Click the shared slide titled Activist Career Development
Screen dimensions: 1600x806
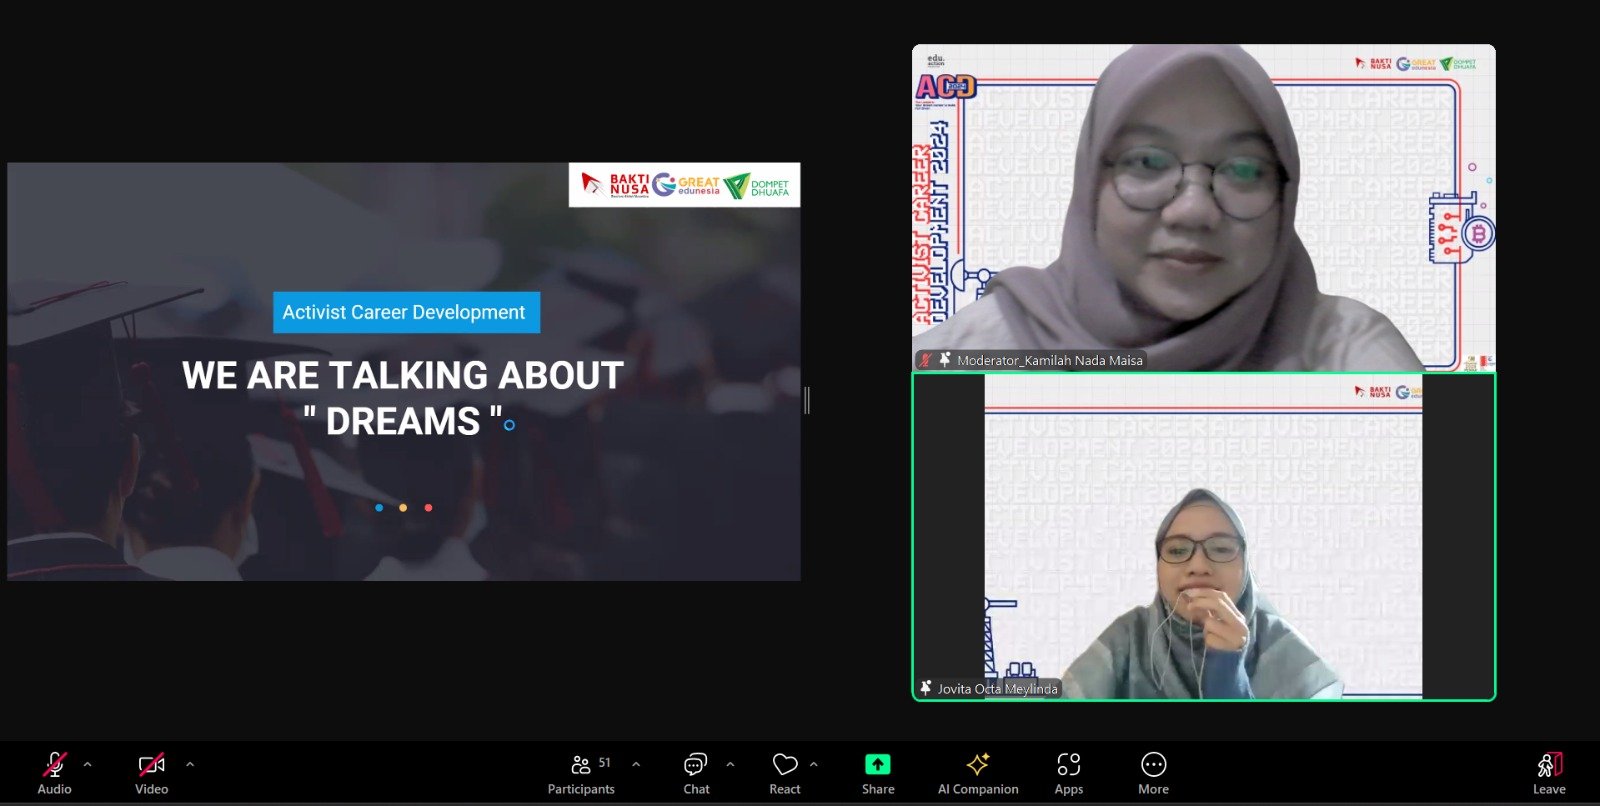tap(403, 371)
